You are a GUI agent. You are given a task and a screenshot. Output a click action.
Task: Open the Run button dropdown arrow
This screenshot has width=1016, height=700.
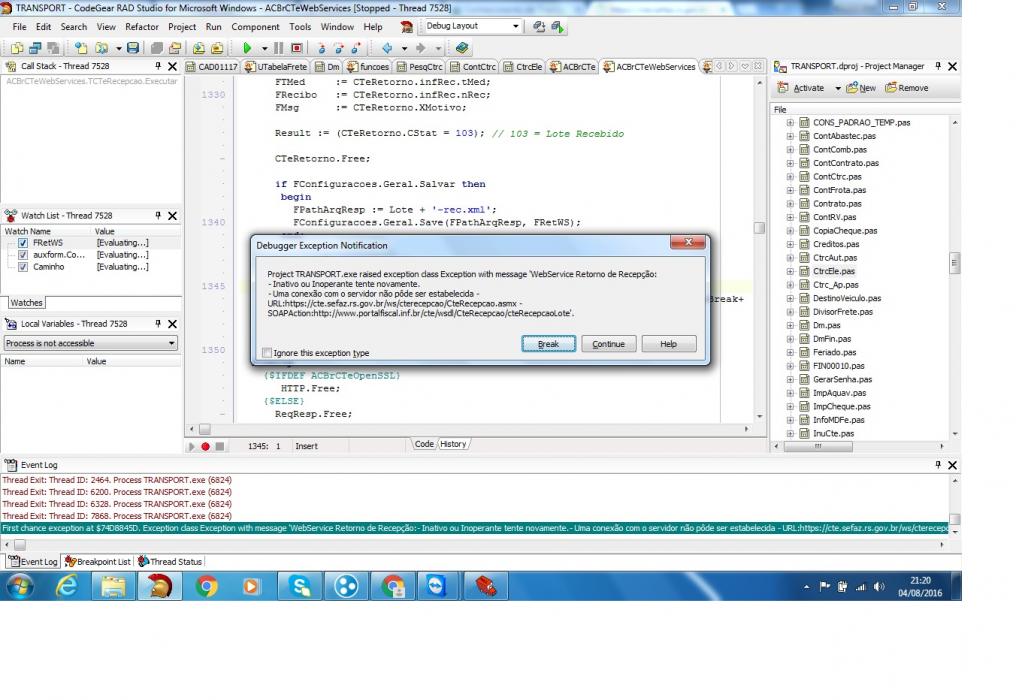point(264,48)
